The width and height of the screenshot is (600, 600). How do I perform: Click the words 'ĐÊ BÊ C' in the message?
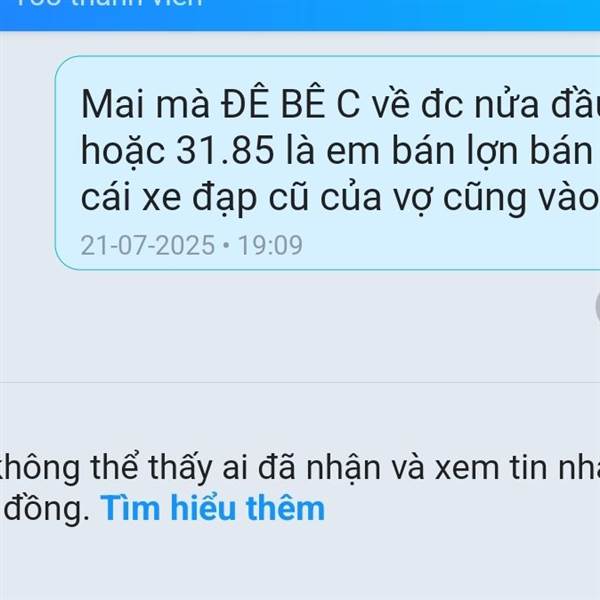(291, 104)
